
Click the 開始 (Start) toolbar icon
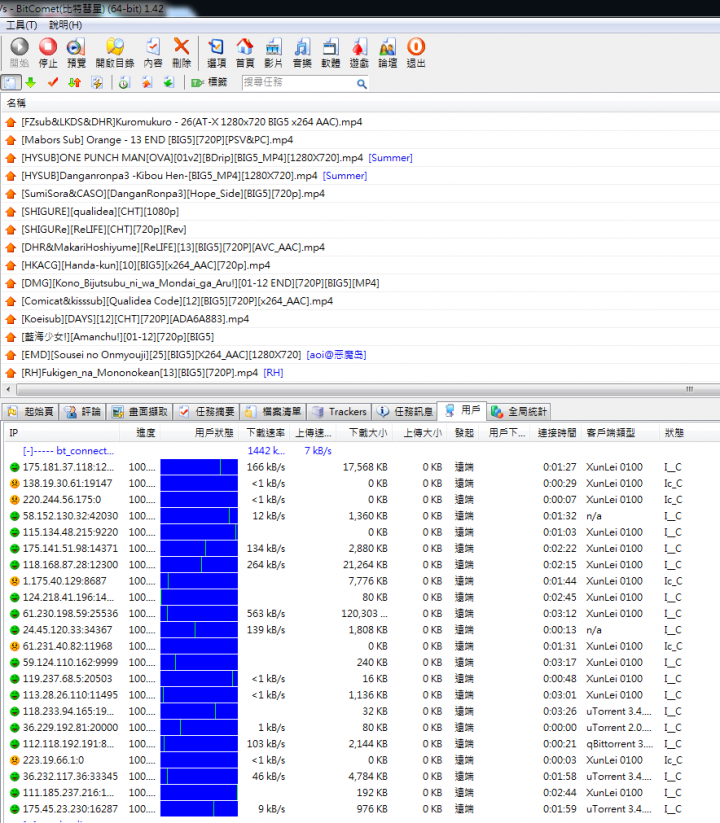point(19,52)
